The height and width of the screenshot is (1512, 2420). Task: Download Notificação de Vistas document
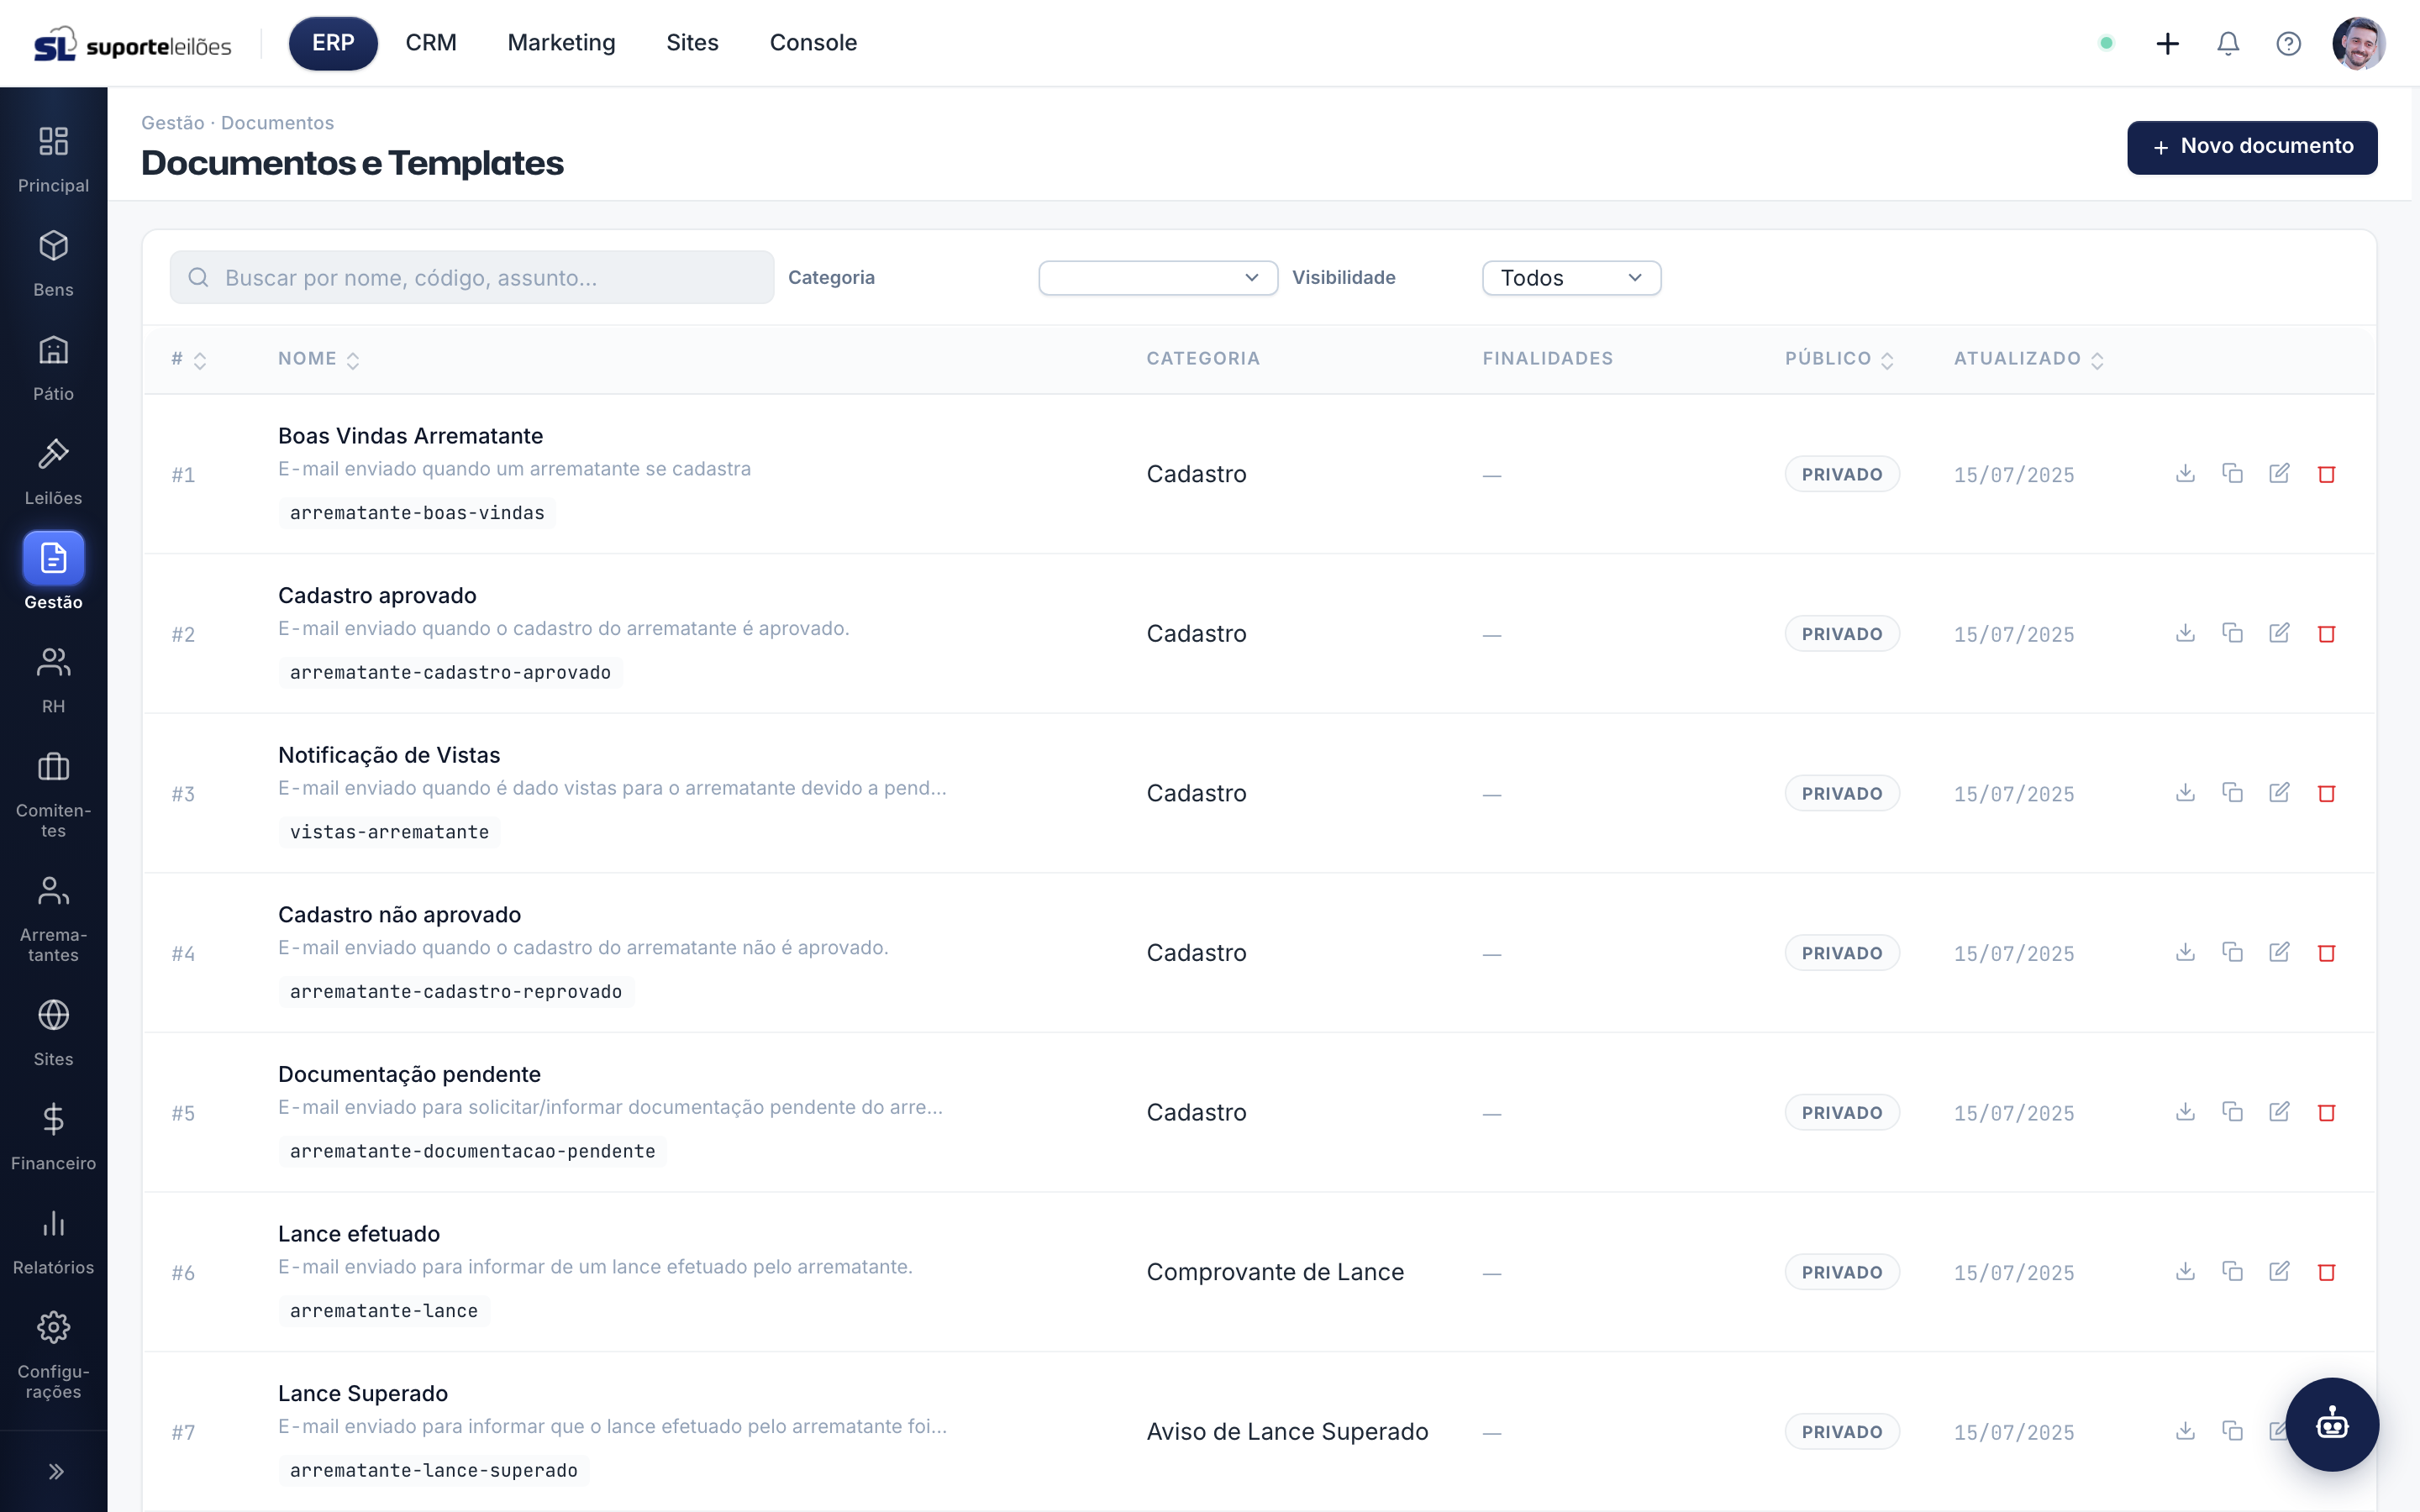click(x=2185, y=793)
